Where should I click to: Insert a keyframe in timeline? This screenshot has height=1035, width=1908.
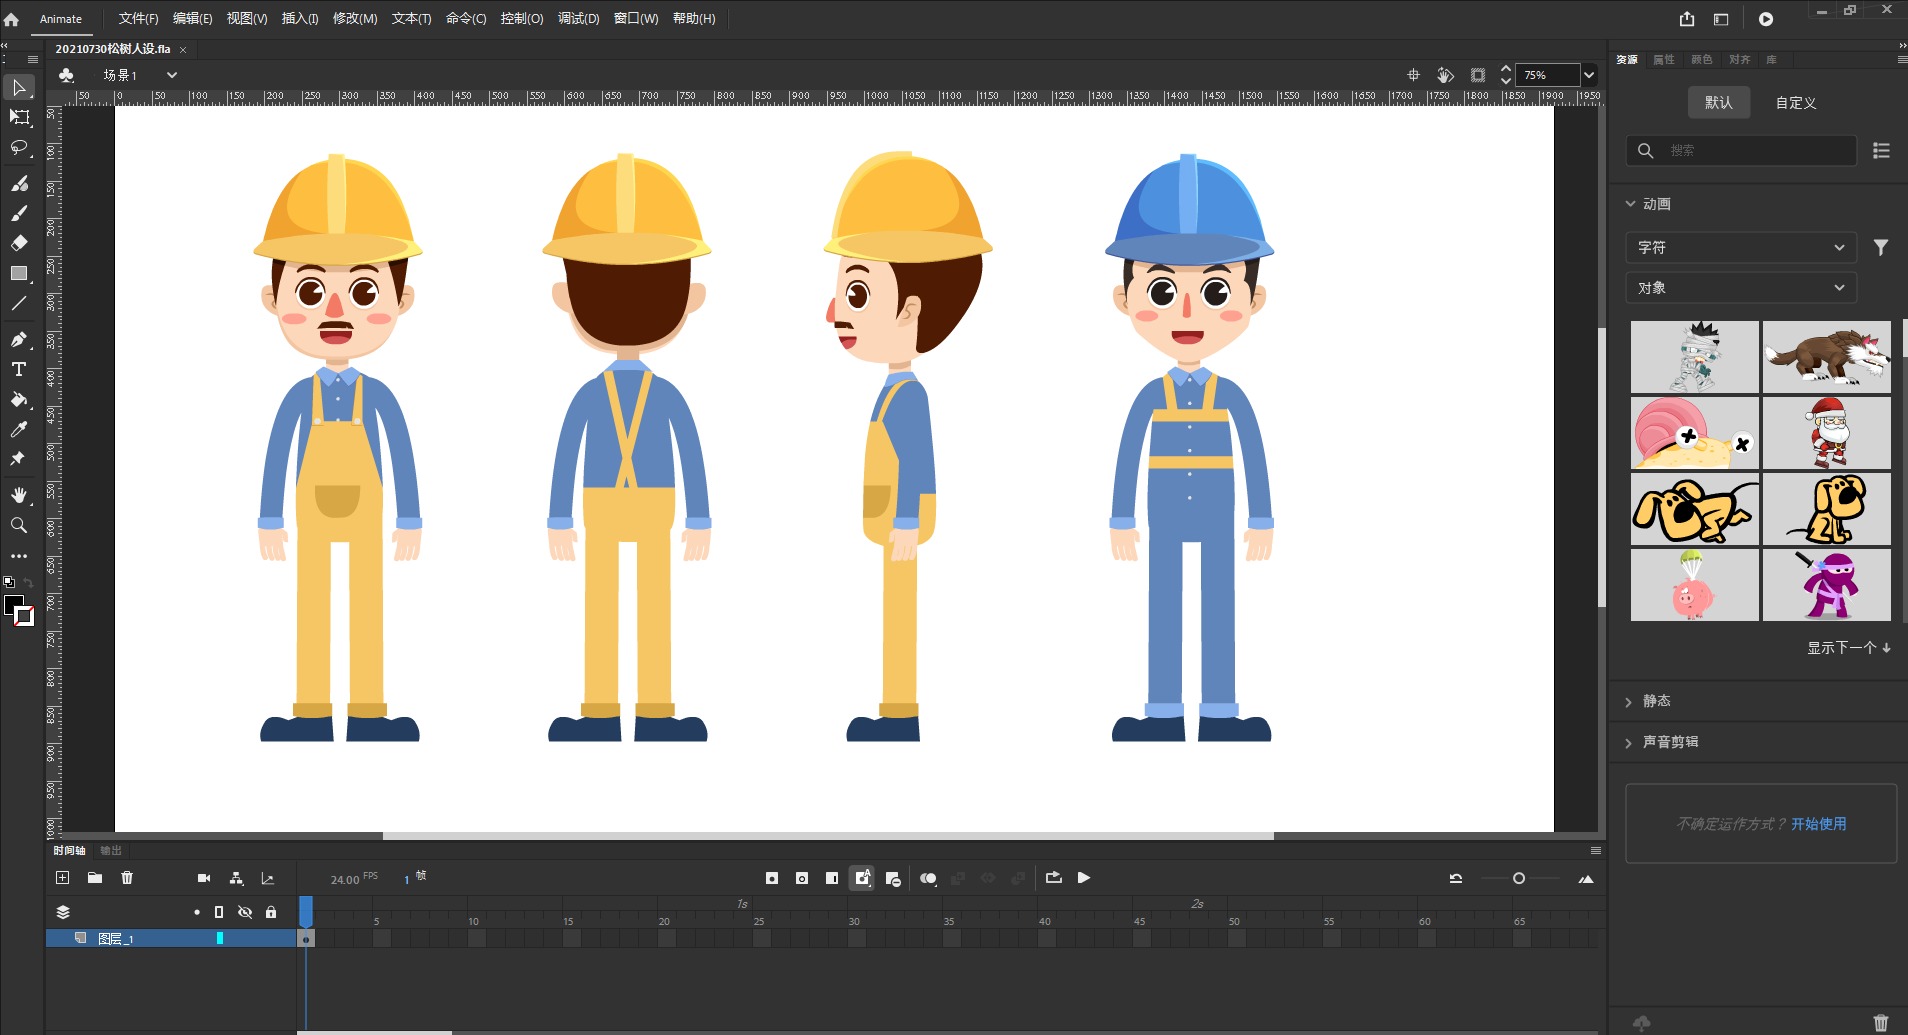coord(772,878)
